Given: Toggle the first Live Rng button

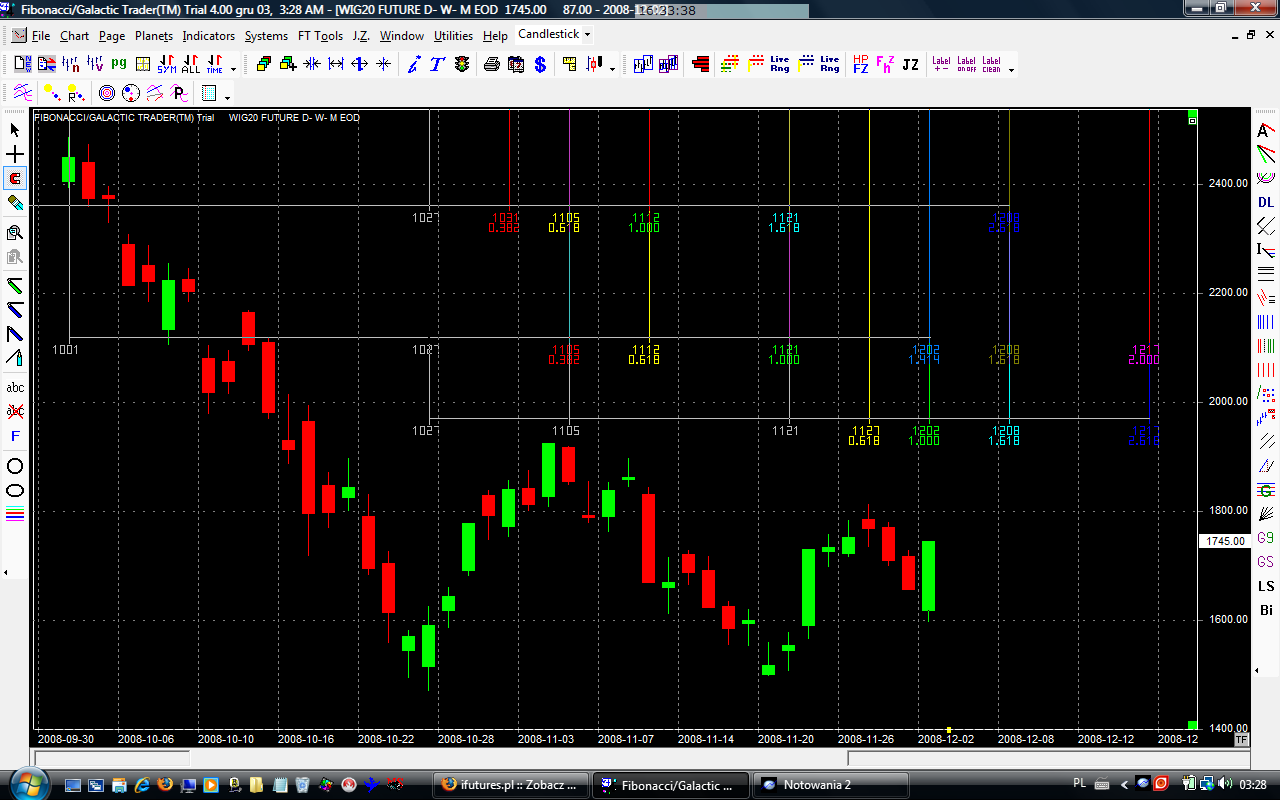Looking at the screenshot, I should [x=779, y=65].
